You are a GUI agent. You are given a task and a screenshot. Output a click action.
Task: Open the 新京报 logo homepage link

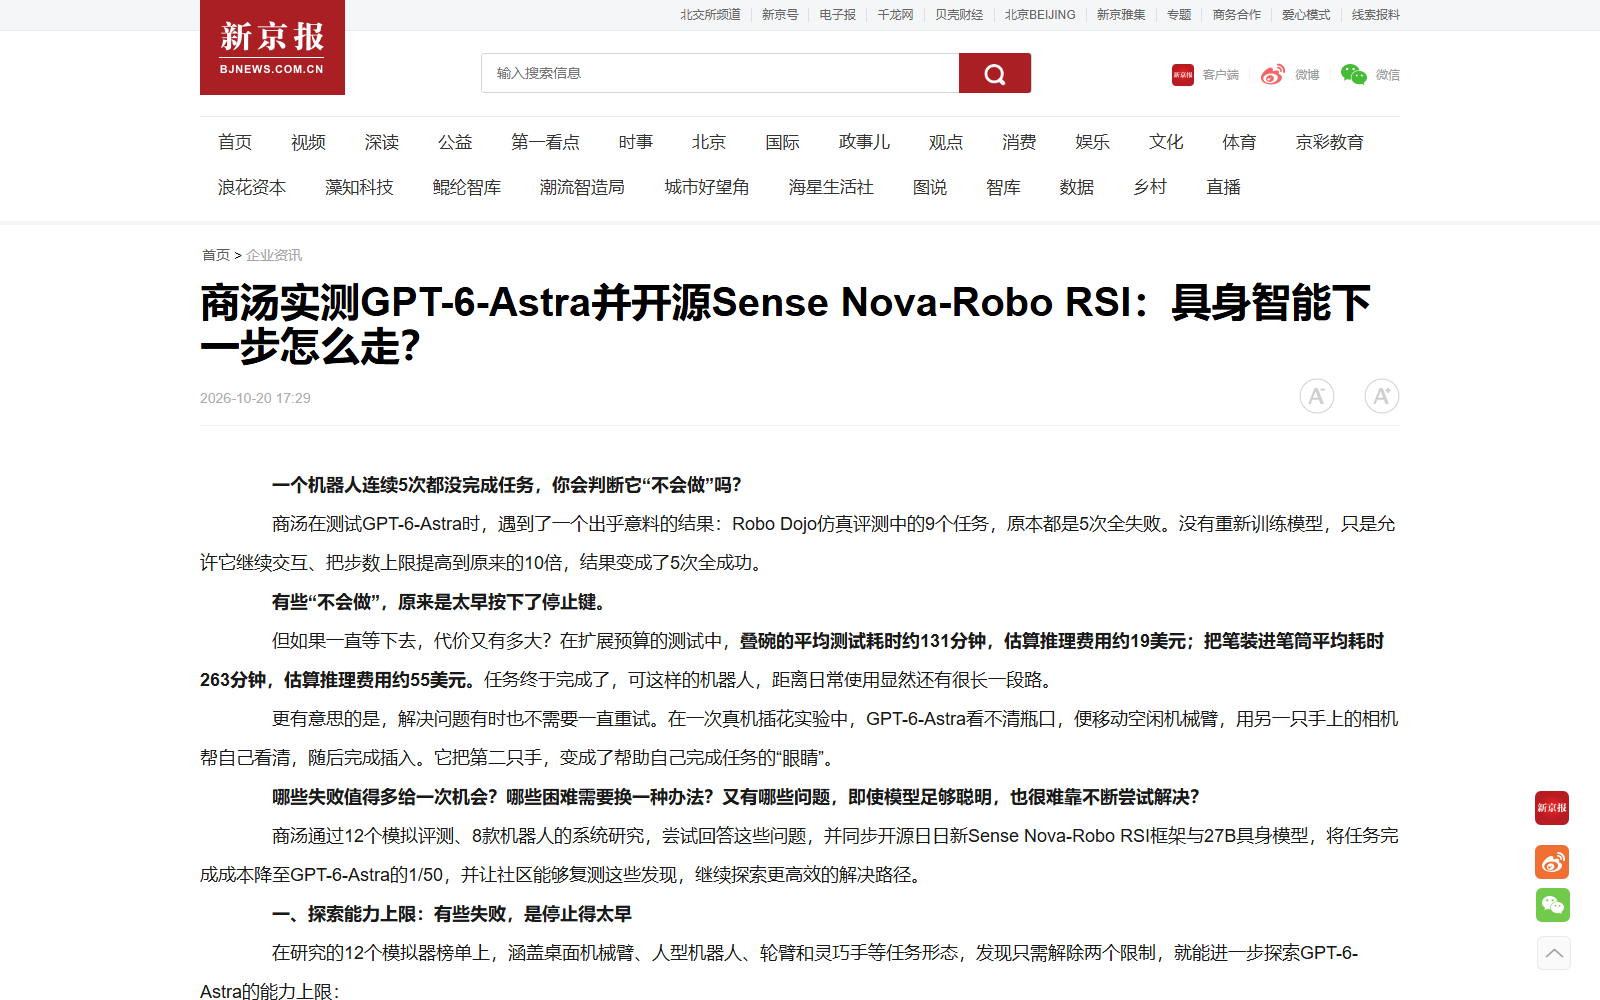point(272,47)
